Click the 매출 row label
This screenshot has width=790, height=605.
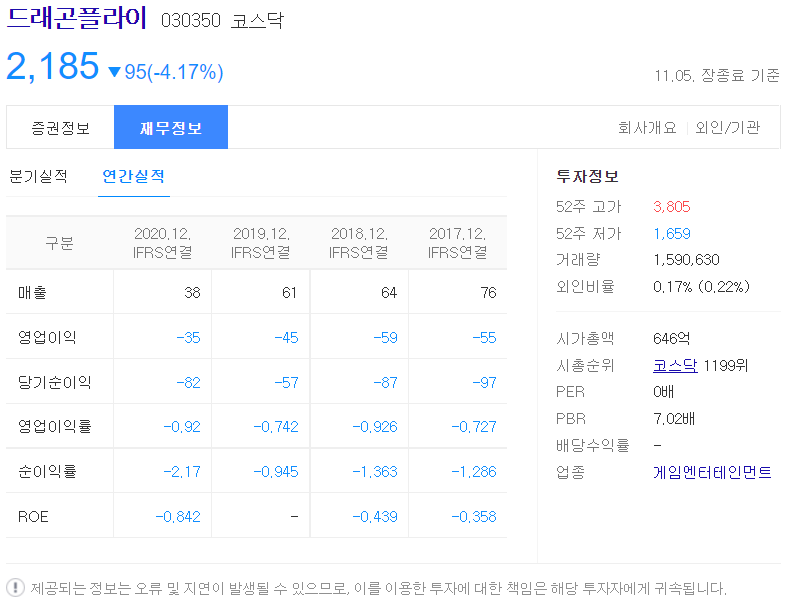(x=32, y=292)
